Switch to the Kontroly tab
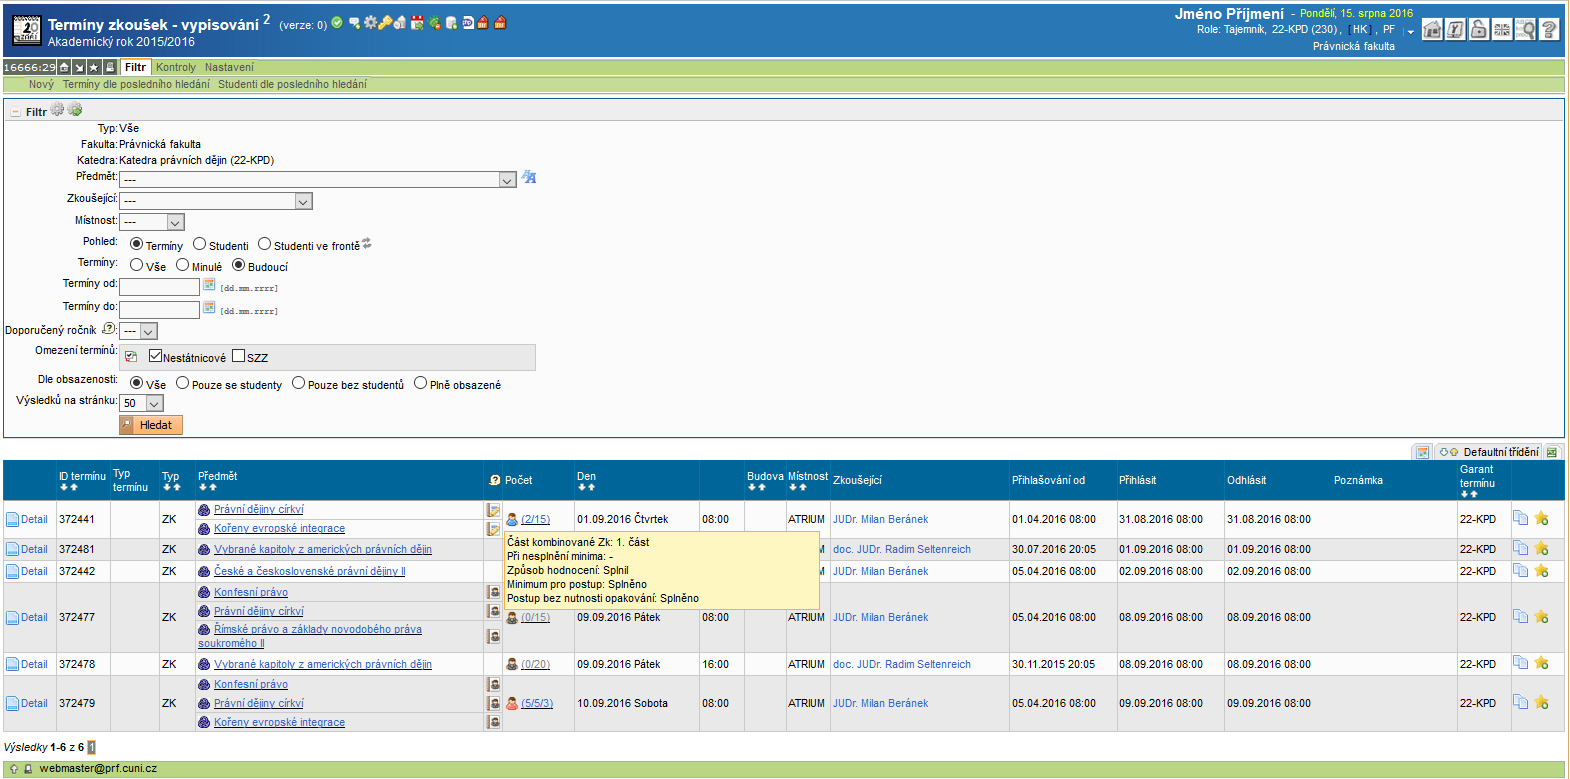Screen dimensions: 1570x779 pyautogui.click(x=176, y=67)
